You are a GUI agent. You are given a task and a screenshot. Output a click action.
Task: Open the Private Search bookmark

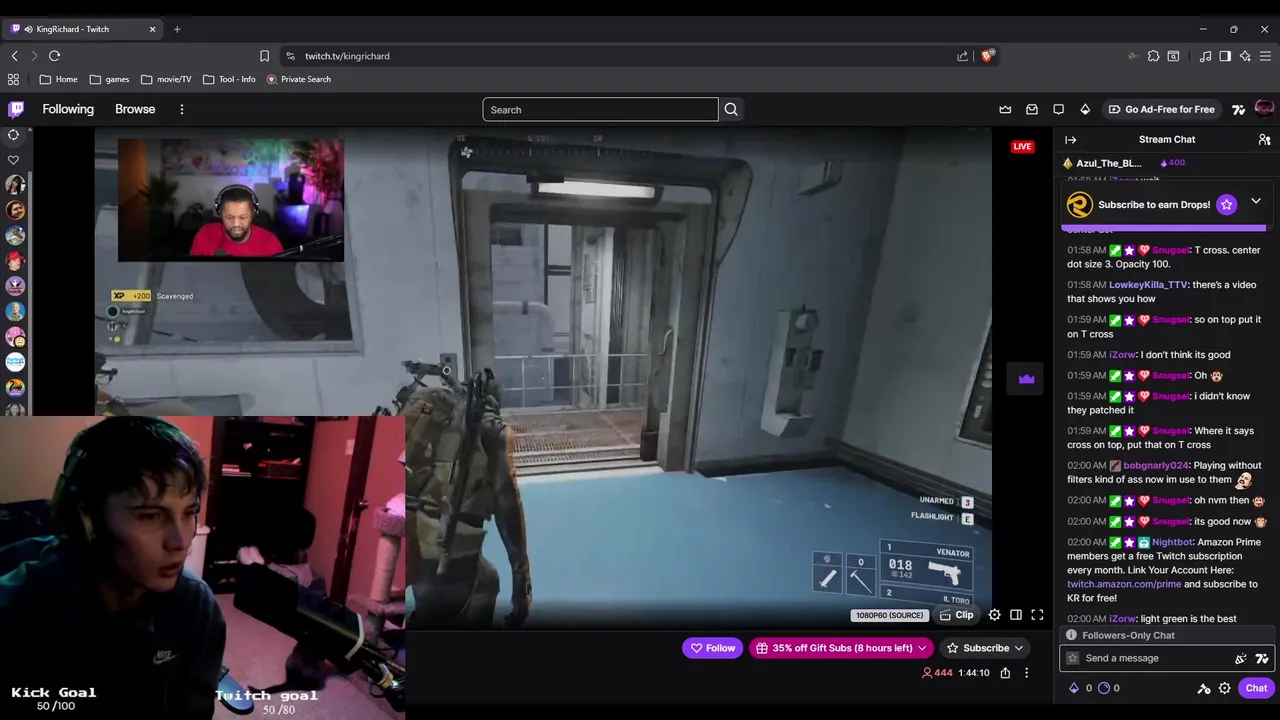click(299, 79)
